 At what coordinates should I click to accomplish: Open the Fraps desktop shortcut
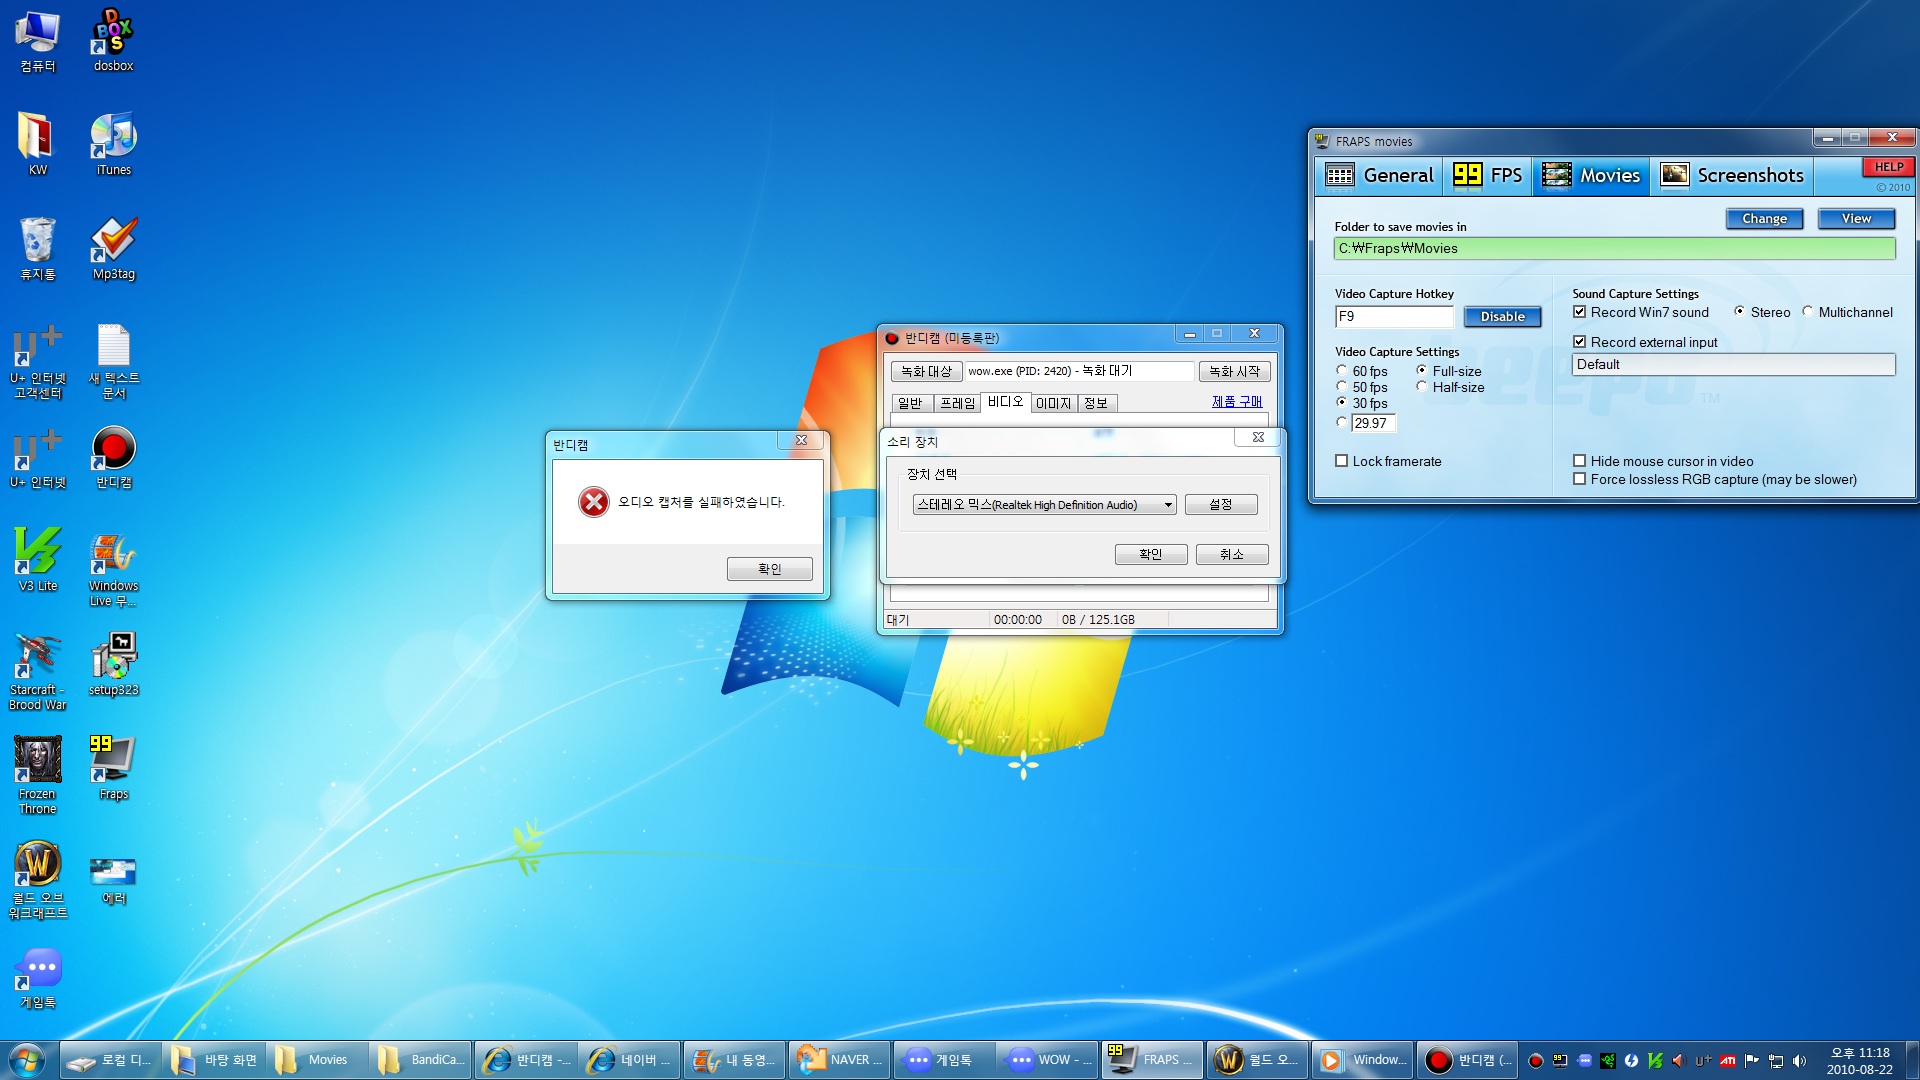113,768
